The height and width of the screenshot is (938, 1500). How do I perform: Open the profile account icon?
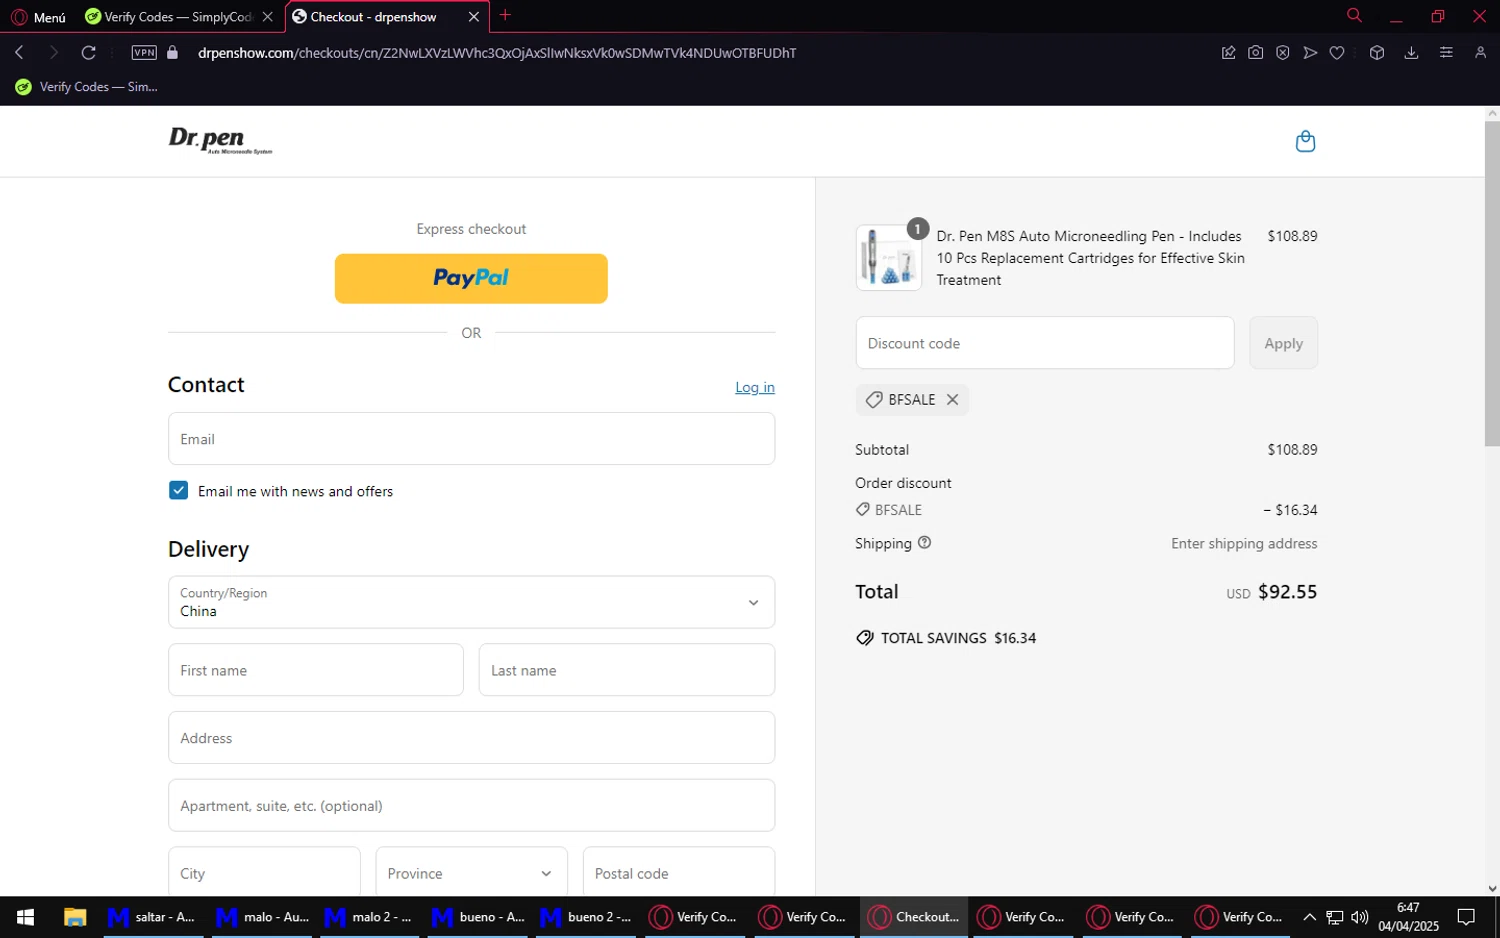[x=1480, y=52]
